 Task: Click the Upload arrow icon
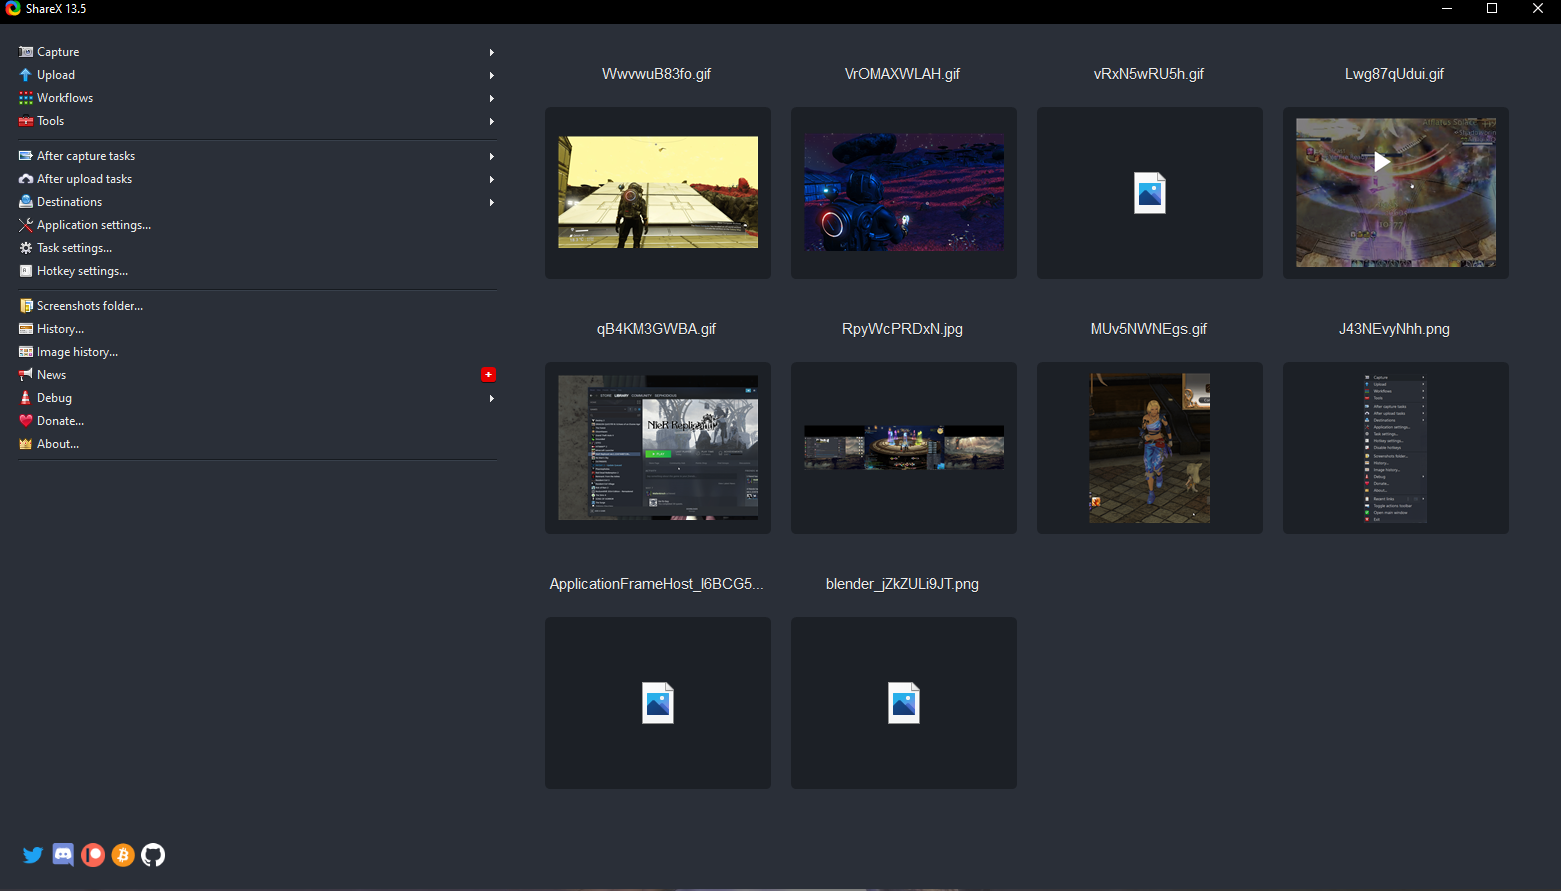[491, 75]
